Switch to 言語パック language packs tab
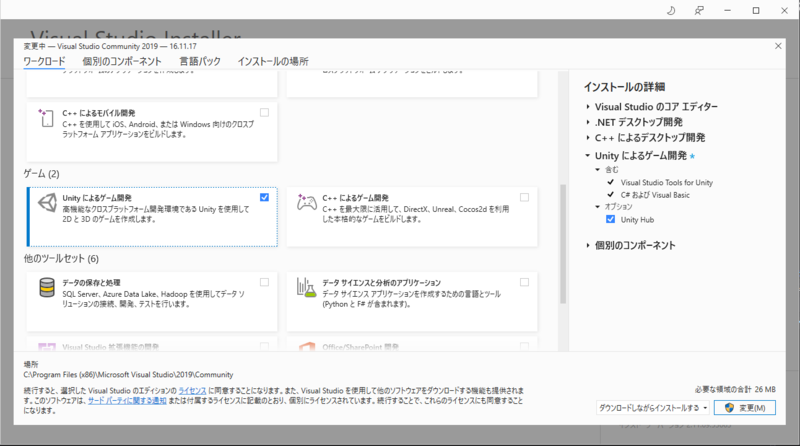 (x=200, y=62)
